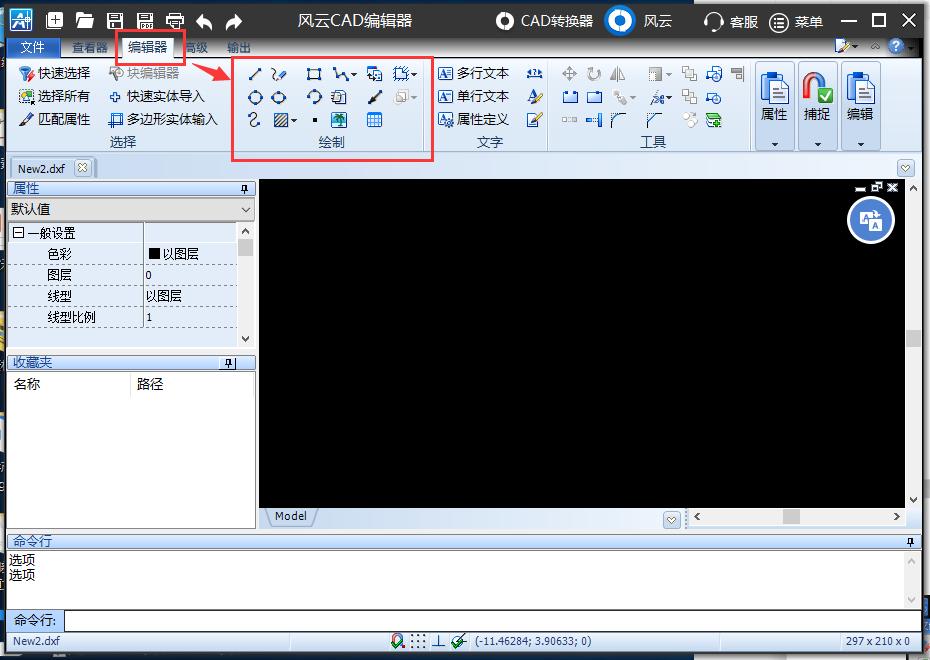The image size is (930, 660).
Task: Click the edit text pencil icon beside 属性定义
Action: (x=534, y=120)
